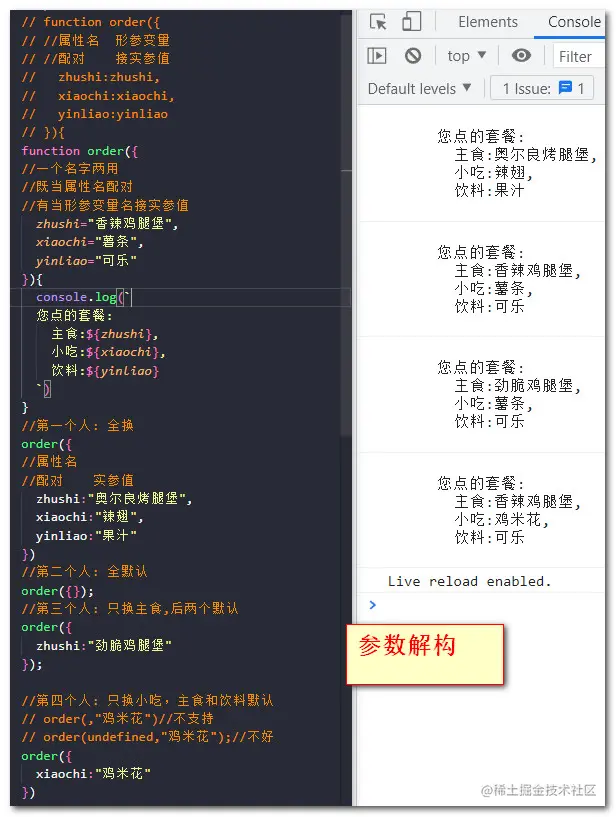Open live expression with the eye icon
The image size is (616, 817).
click(x=521, y=55)
